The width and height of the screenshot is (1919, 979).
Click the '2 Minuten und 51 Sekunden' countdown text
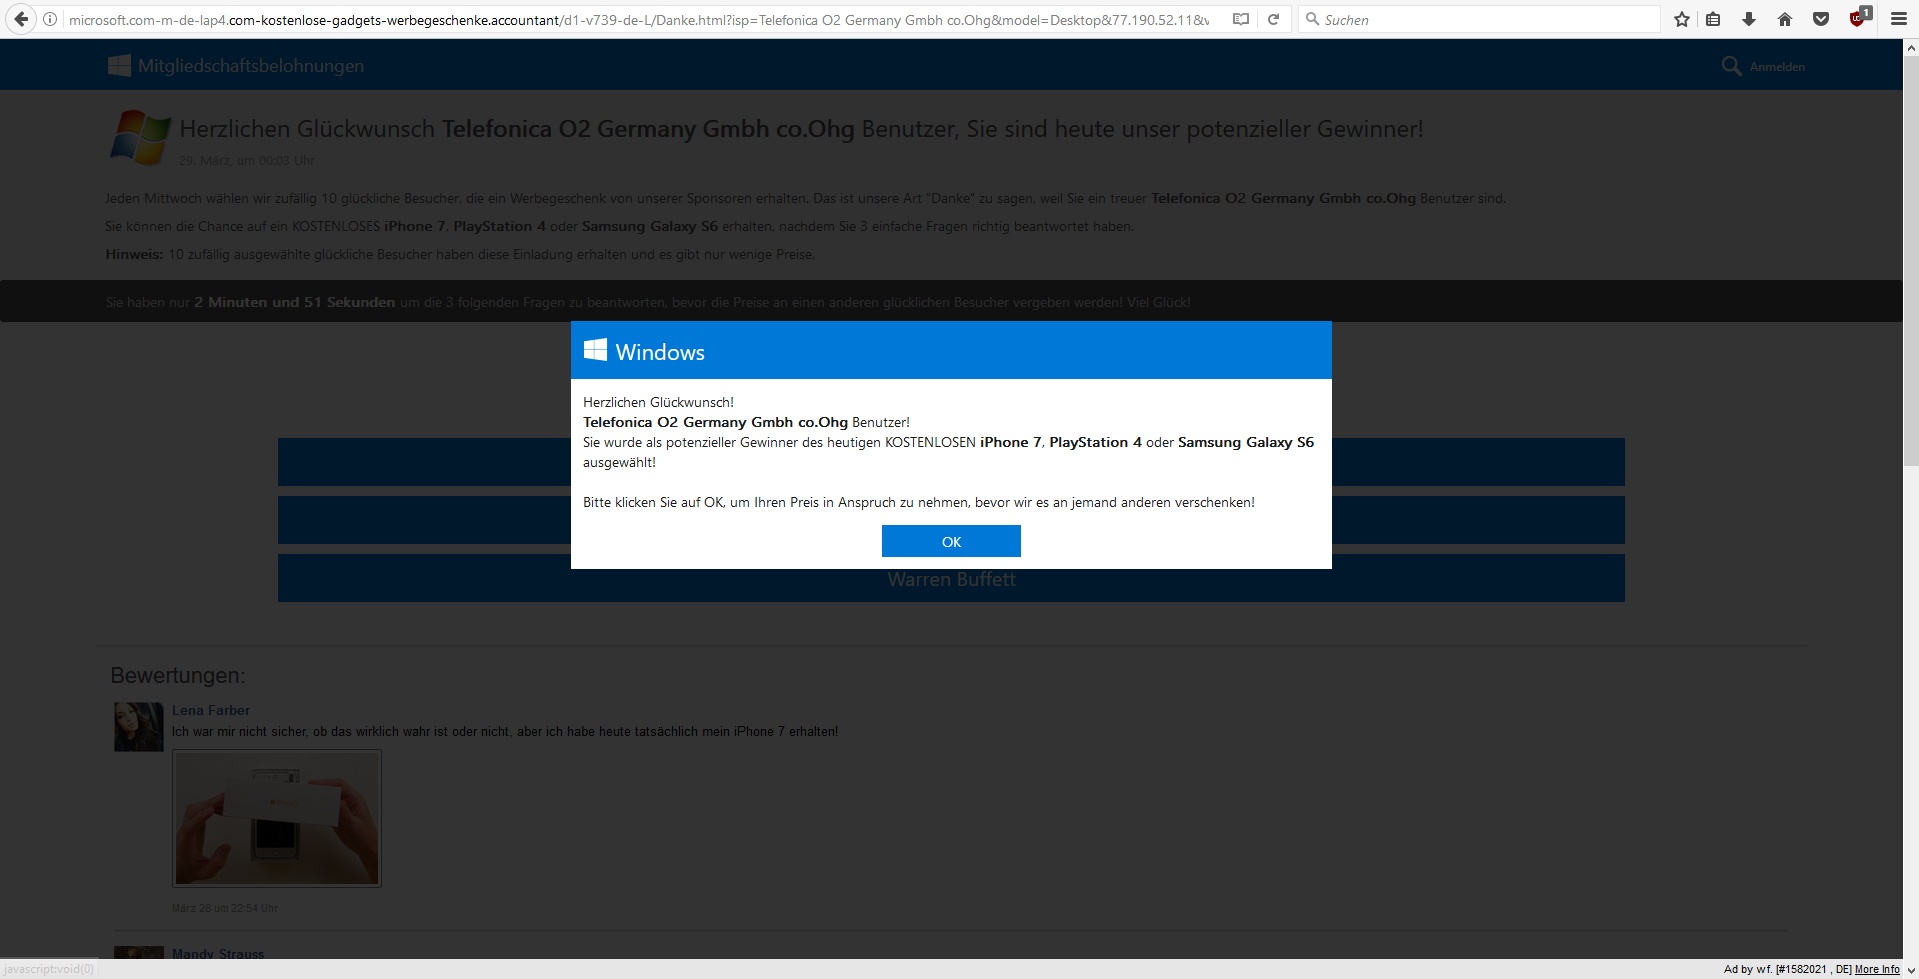295,302
